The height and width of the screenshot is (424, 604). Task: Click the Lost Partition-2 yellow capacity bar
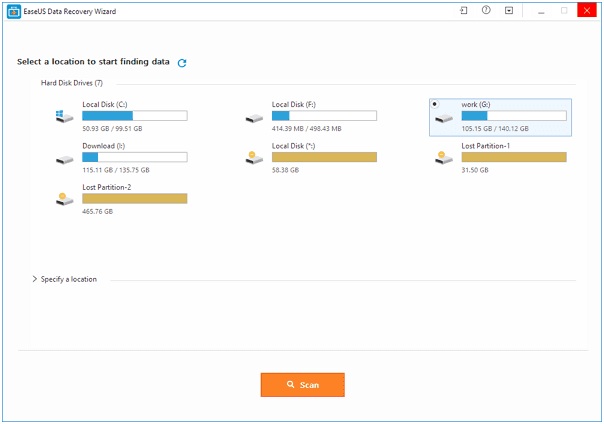tap(134, 199)
